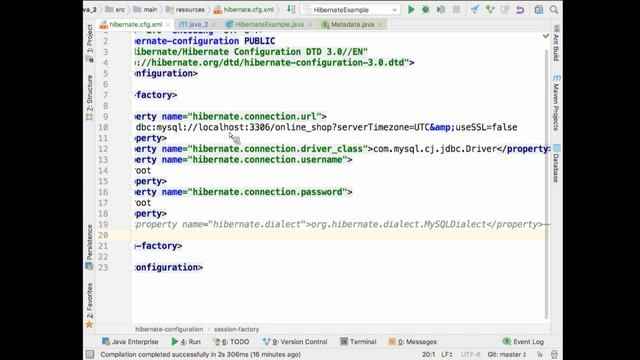The image size is (640, 360).
Task: Click the hibernate.connection.password attribute value
Action: pos(267,192)
